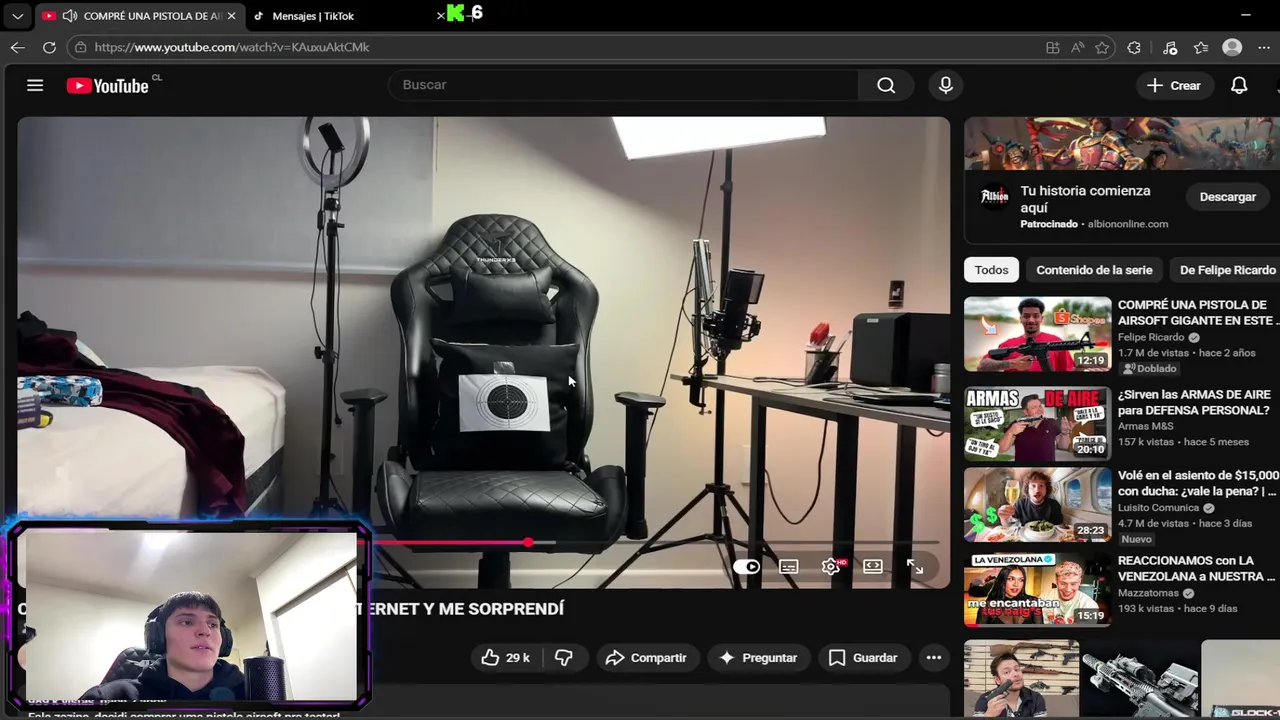Open the Felipe Ricardo channel link
The image size is (1280, 720).
[1151, 337]
